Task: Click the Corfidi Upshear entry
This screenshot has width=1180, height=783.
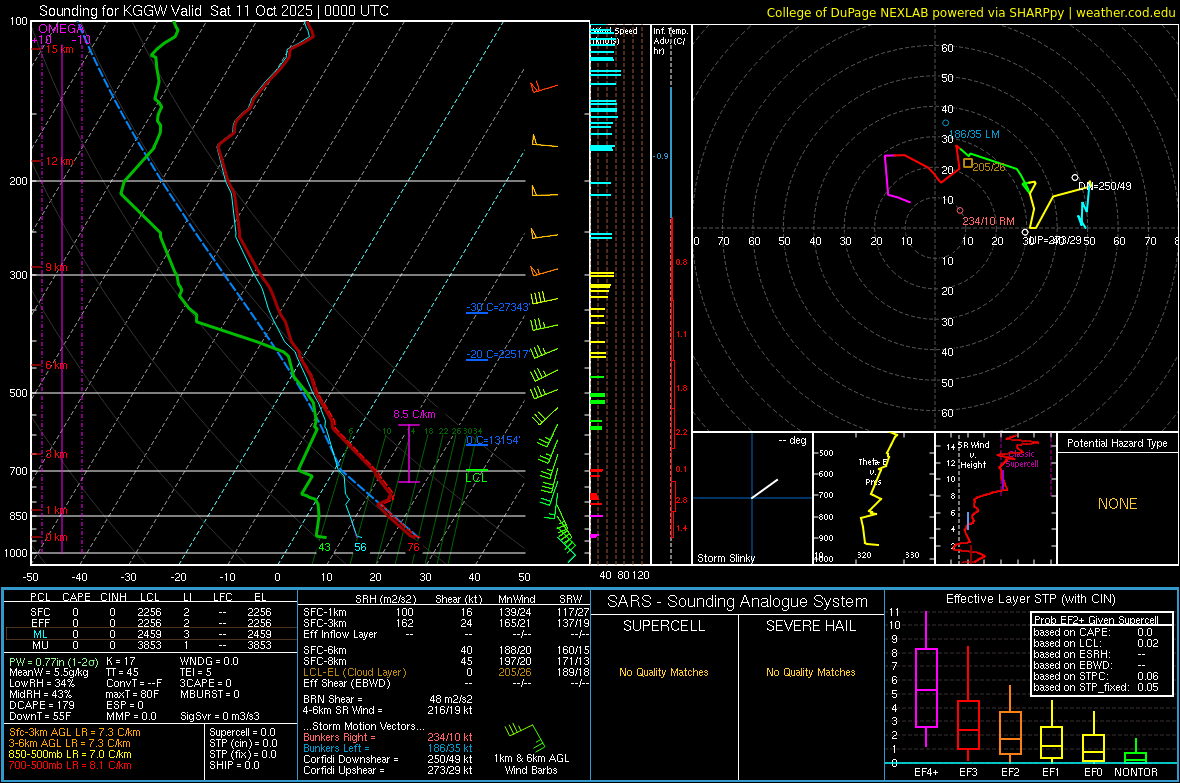Action: pyautogui.click(x=388, y=770)
